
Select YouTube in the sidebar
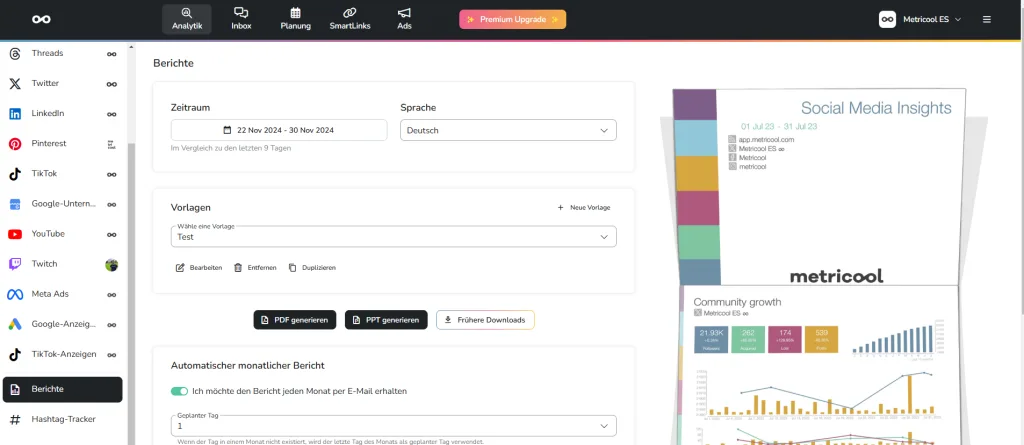click(x=48, y=234)
